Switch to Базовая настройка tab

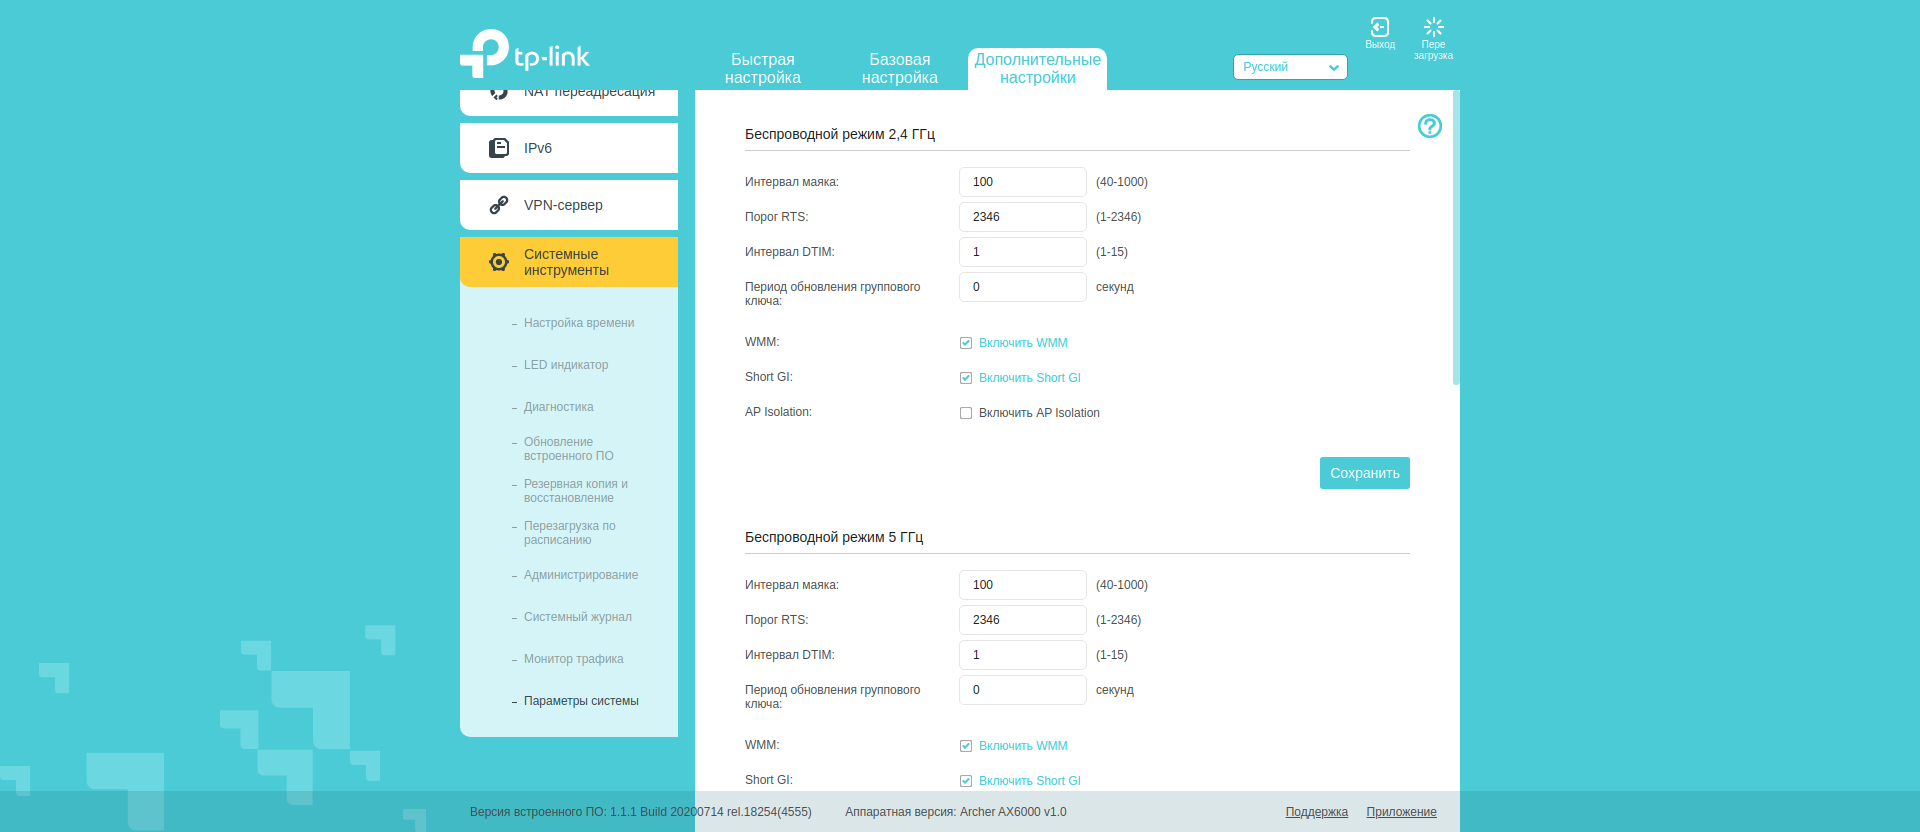(899, 69)
